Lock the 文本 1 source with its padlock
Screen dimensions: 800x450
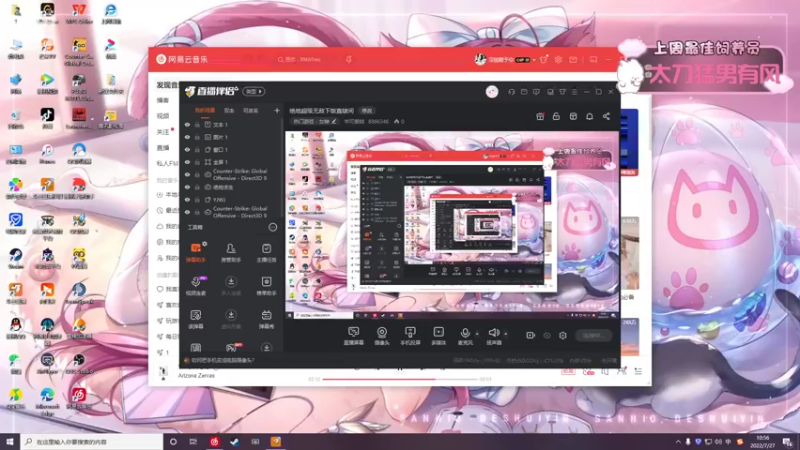197,124
